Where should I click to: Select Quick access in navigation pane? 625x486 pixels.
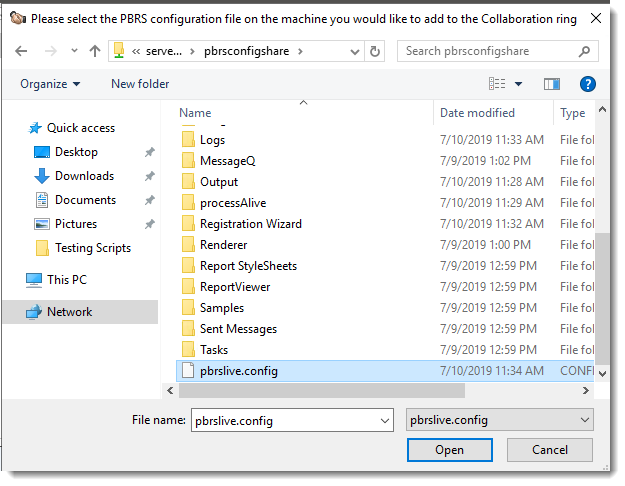click(x=81, y=128)
